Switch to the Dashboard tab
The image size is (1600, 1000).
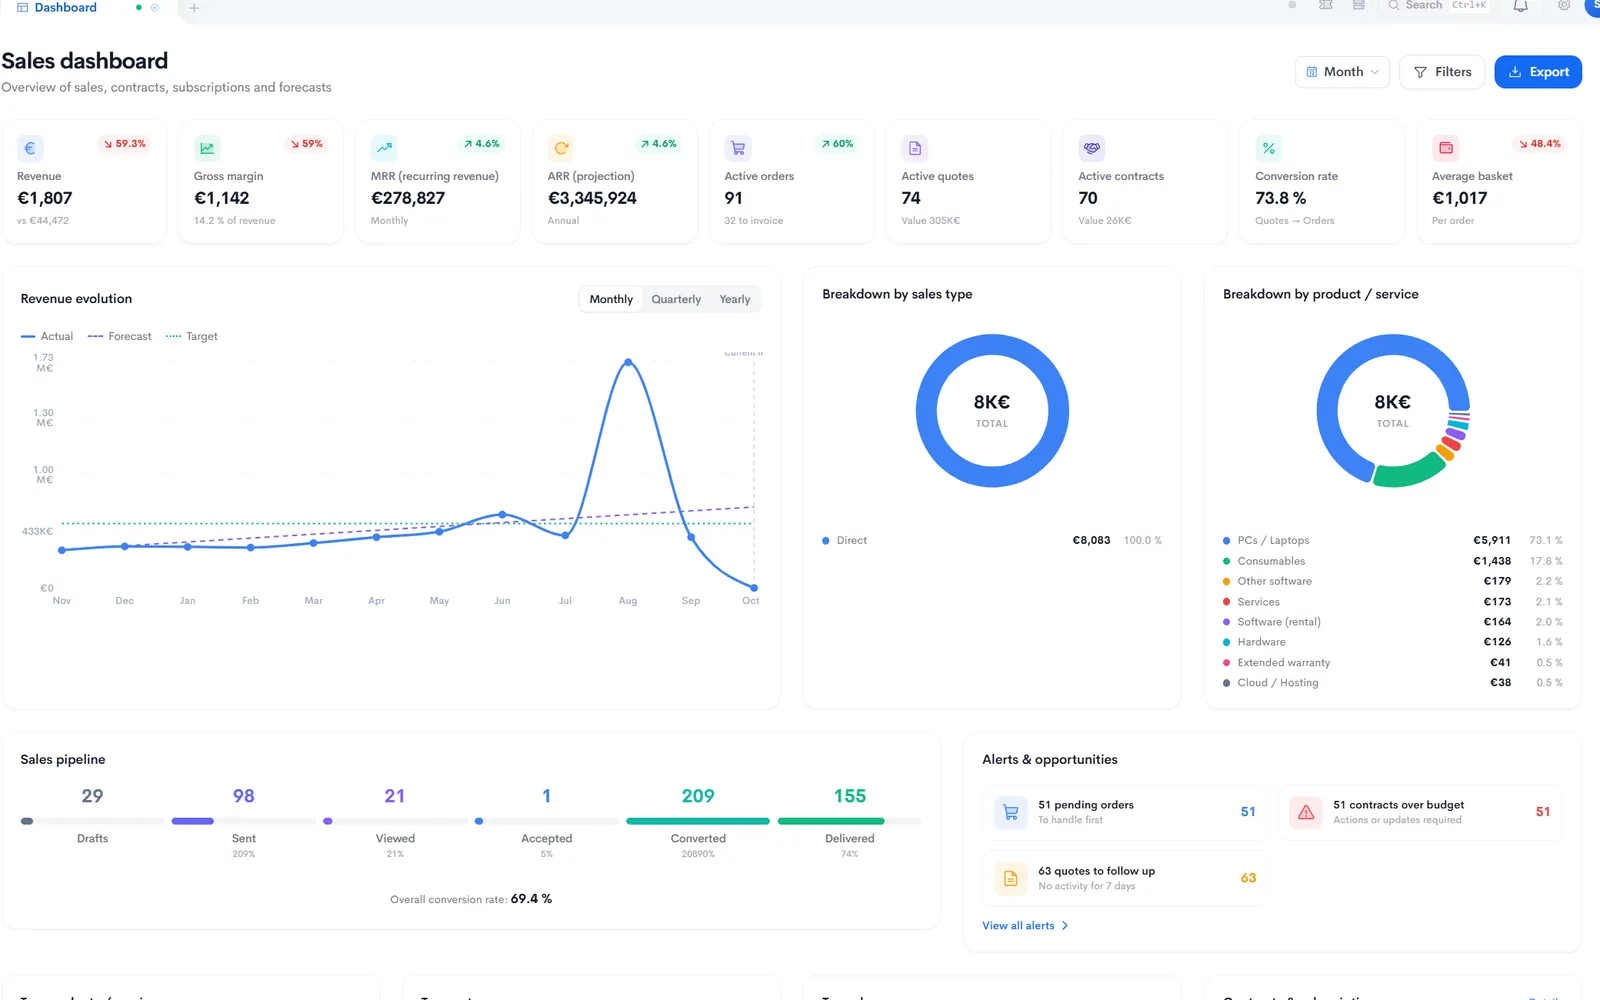57,7
